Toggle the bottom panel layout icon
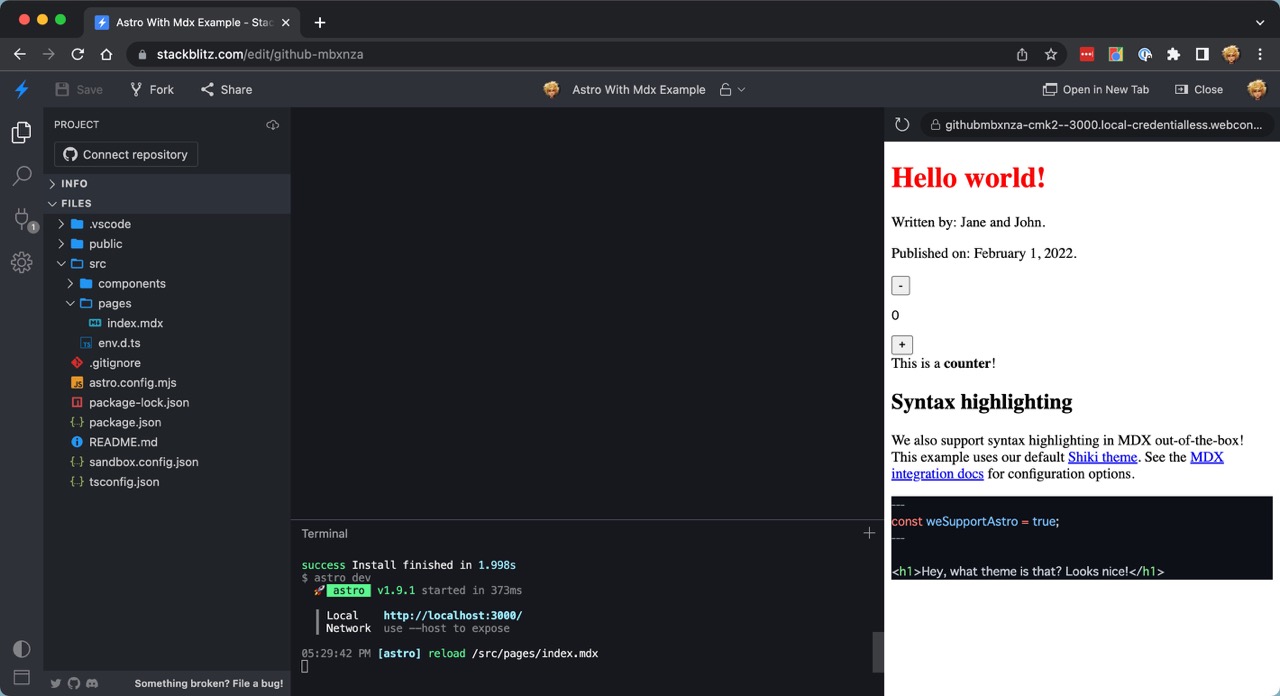Screen dimensions: 1280x696 [21, 678]
